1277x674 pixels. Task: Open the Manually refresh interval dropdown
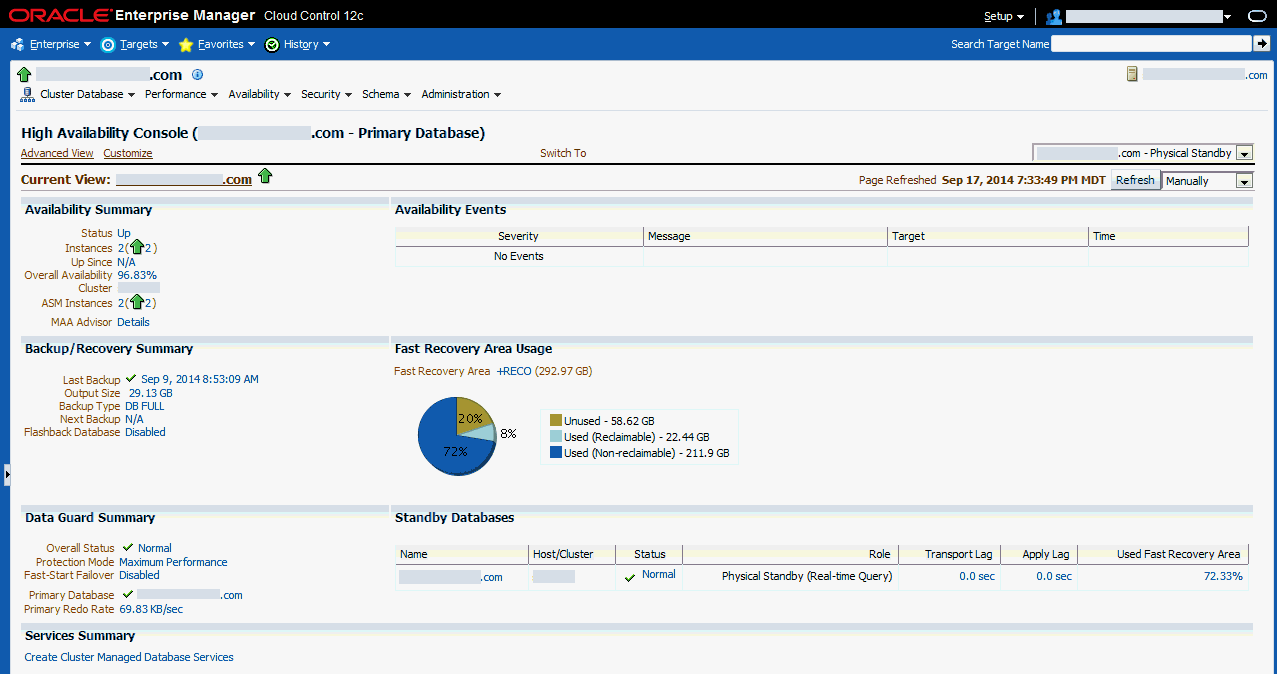click(1244, 181)
